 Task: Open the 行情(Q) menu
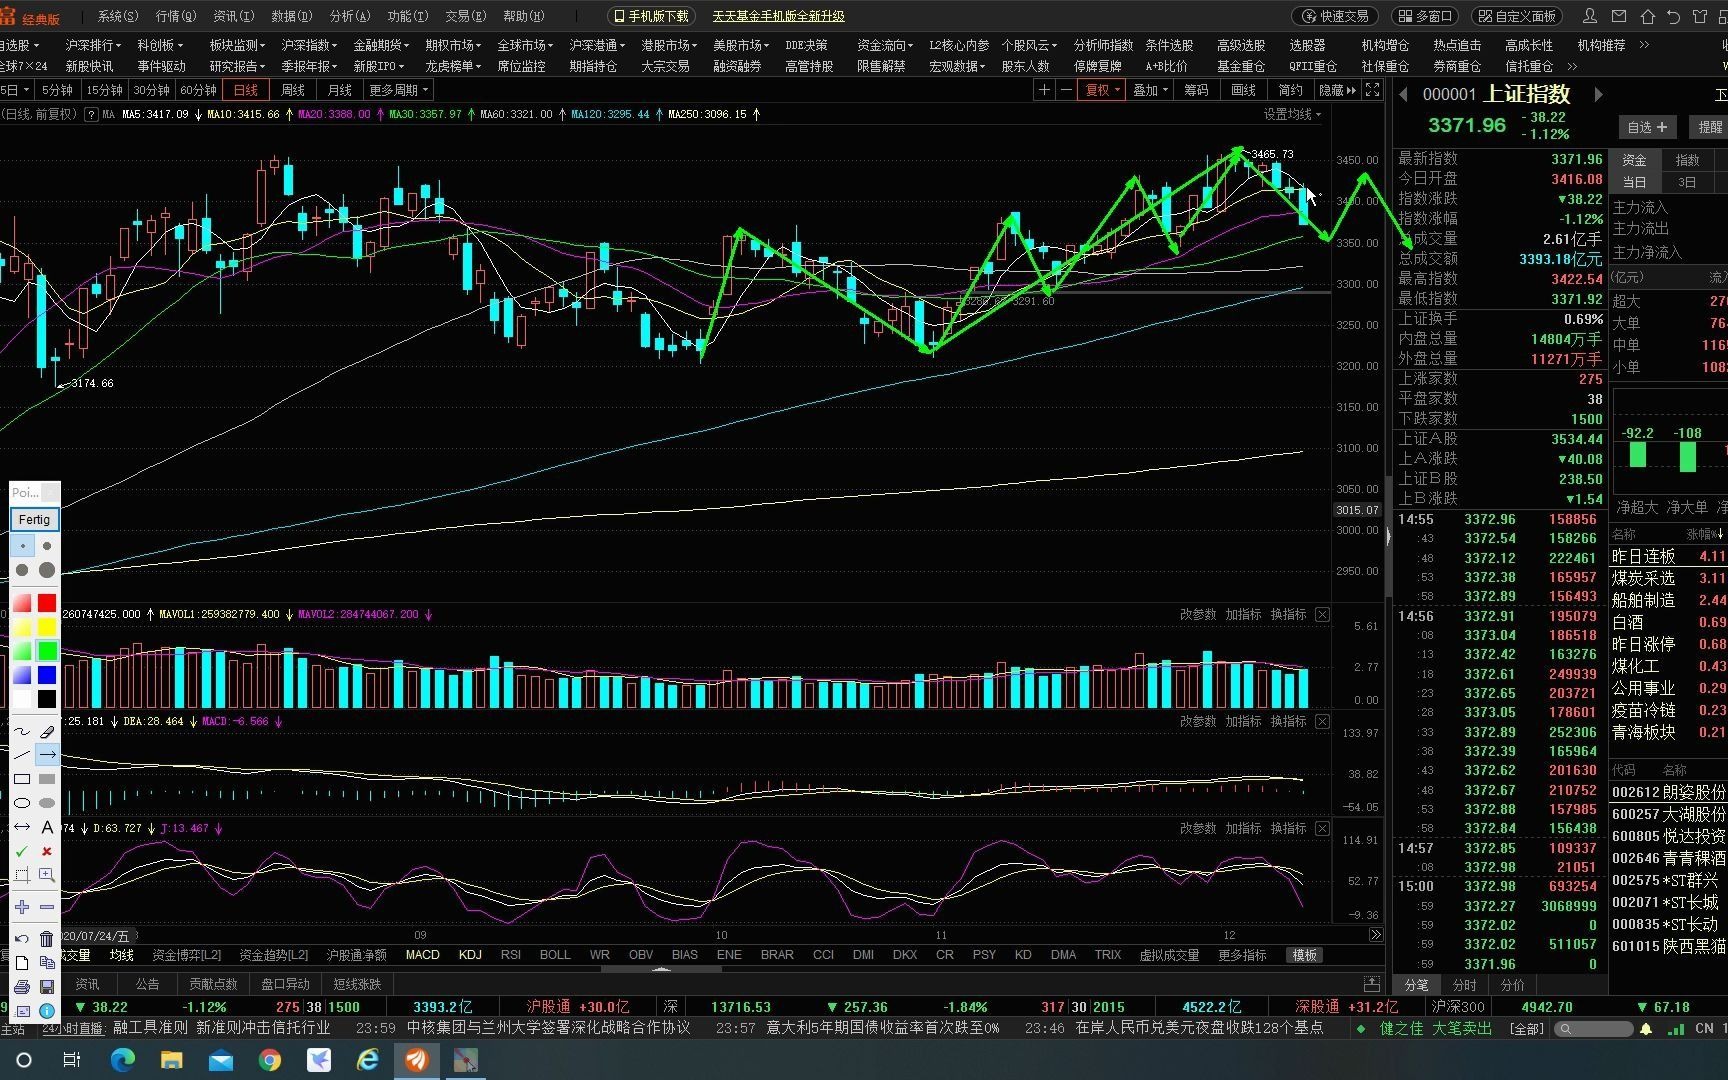point(176,16)
